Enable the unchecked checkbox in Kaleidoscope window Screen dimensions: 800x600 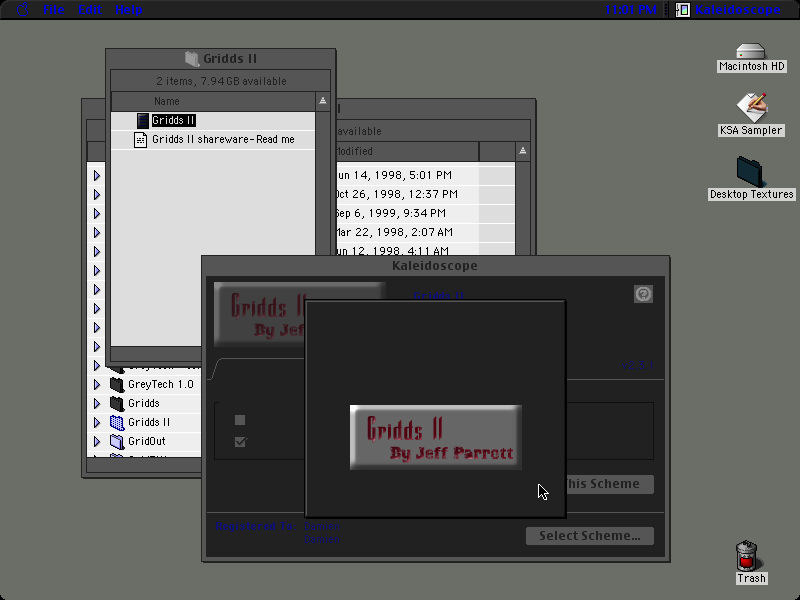pyautogui.click(x=240, y=420)
